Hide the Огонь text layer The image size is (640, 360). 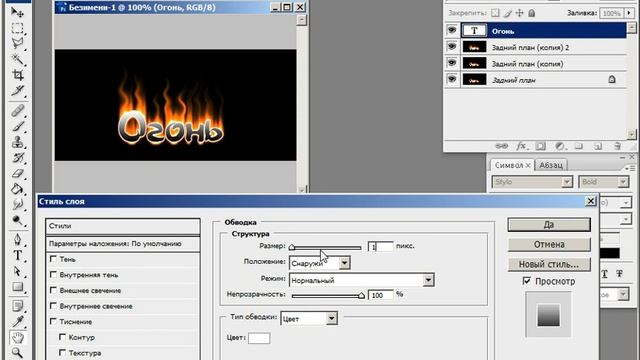(452, 30)
